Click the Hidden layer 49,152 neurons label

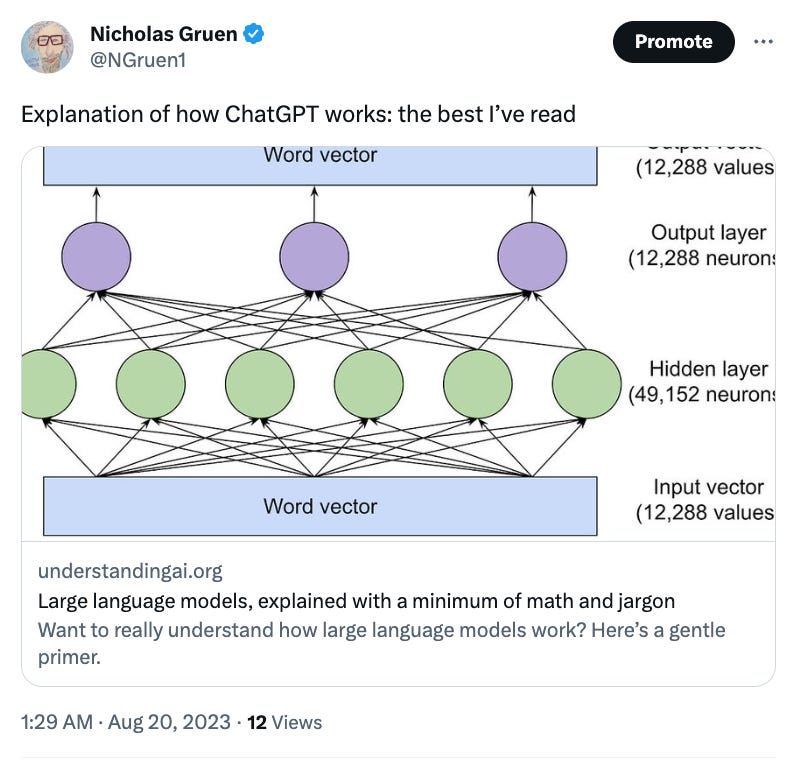click(x=702, y=382)
